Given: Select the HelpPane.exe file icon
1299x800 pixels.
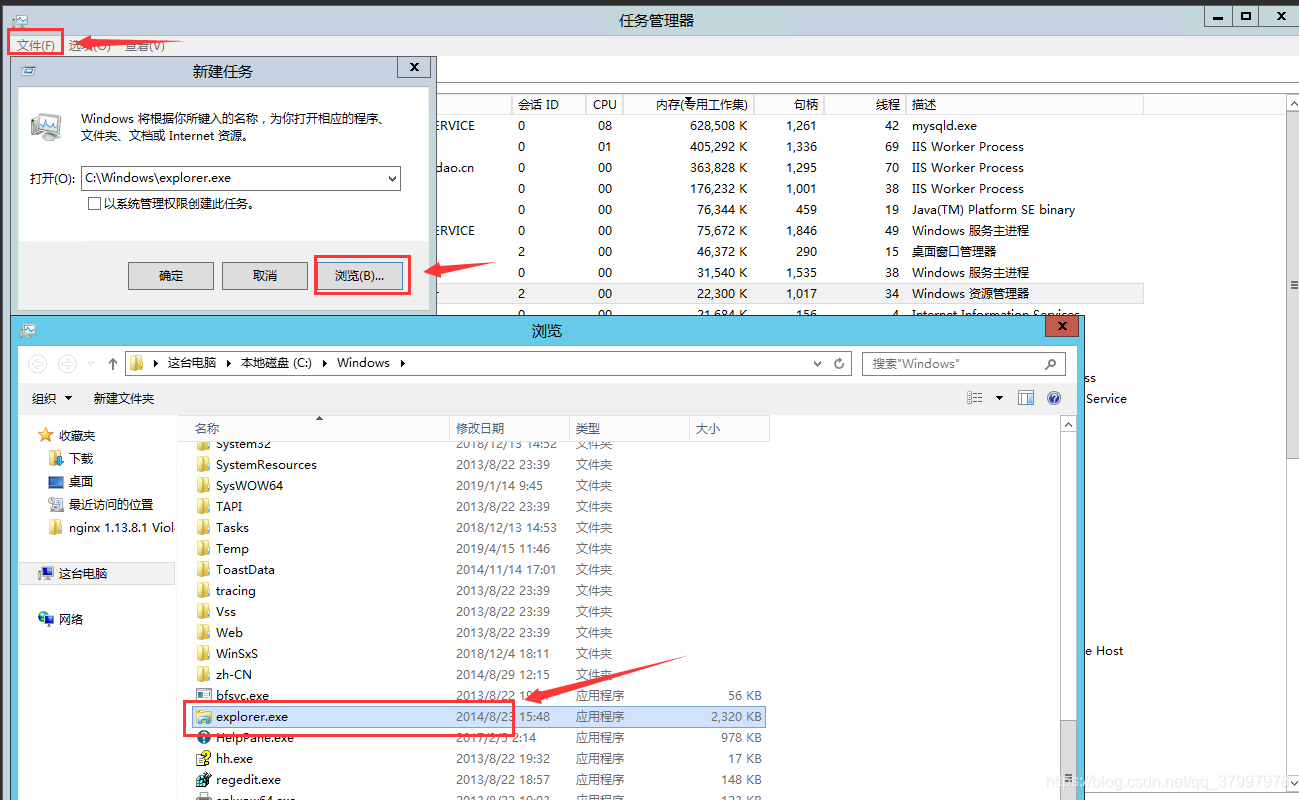Looking at the screenshot, I should (x=204, y=738).
